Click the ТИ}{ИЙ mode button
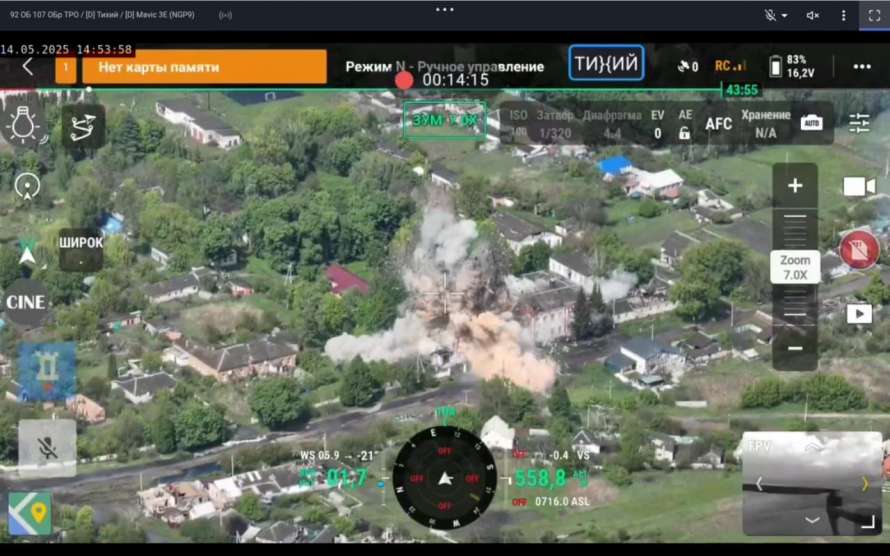Screen dimensions: 890x556 (606, 63)
